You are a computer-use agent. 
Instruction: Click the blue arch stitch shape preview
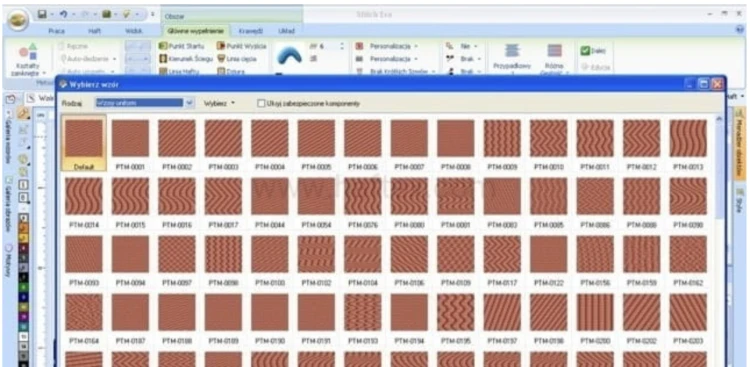[x=289, y=56]
